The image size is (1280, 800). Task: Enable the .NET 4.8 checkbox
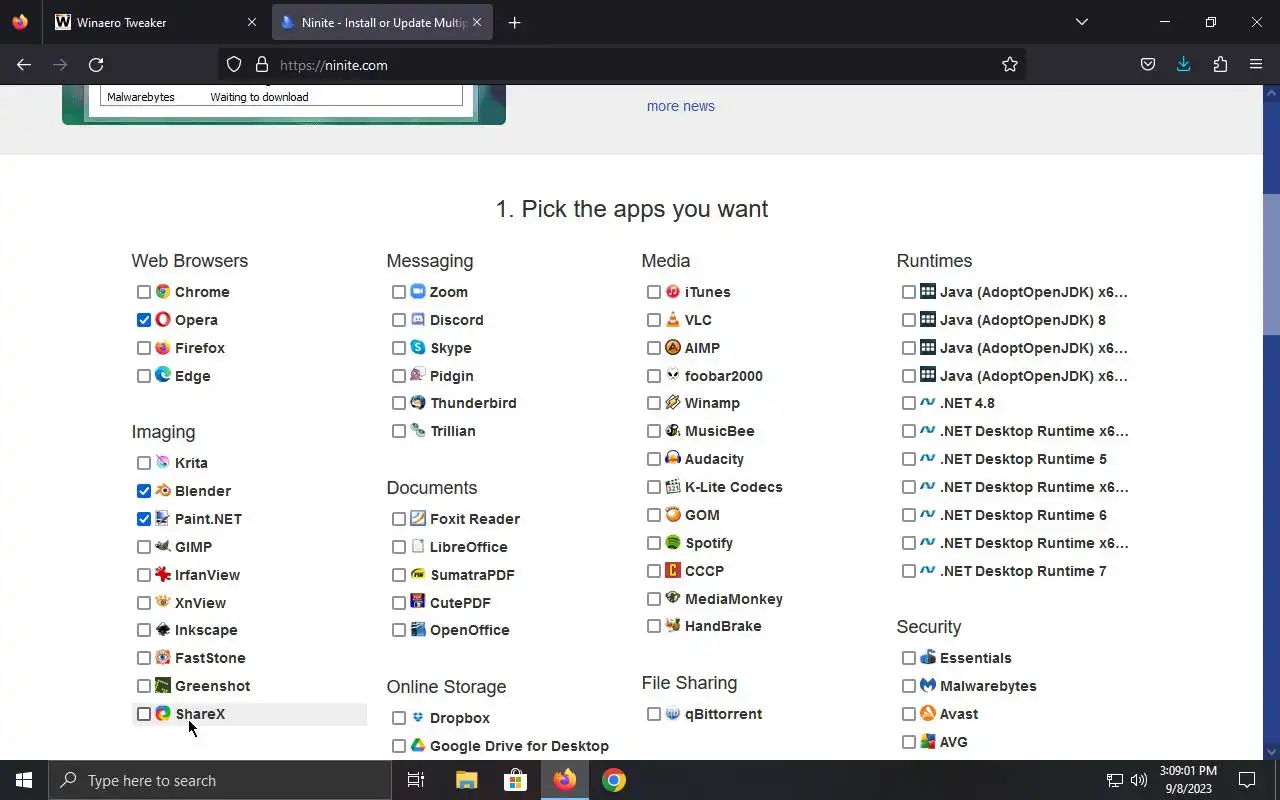coord(909,403)
